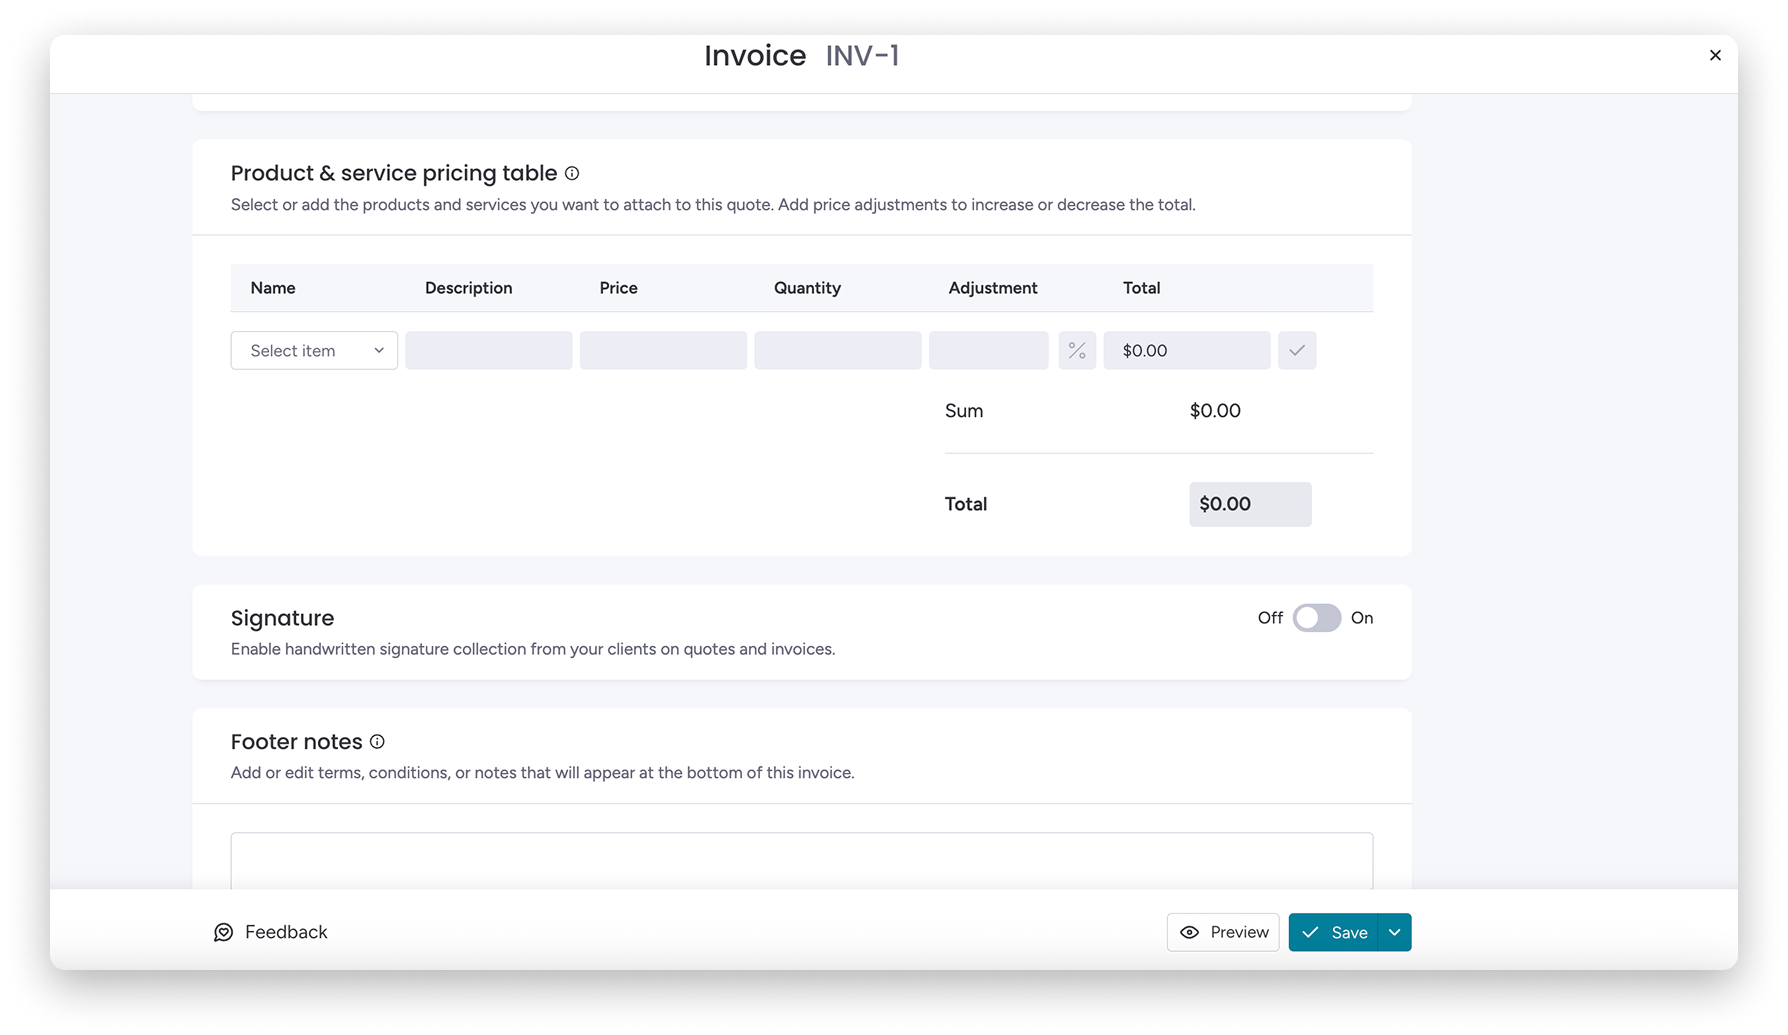Click the percent adjustment type icon

pyautogui.click(x=1077, y=351)
